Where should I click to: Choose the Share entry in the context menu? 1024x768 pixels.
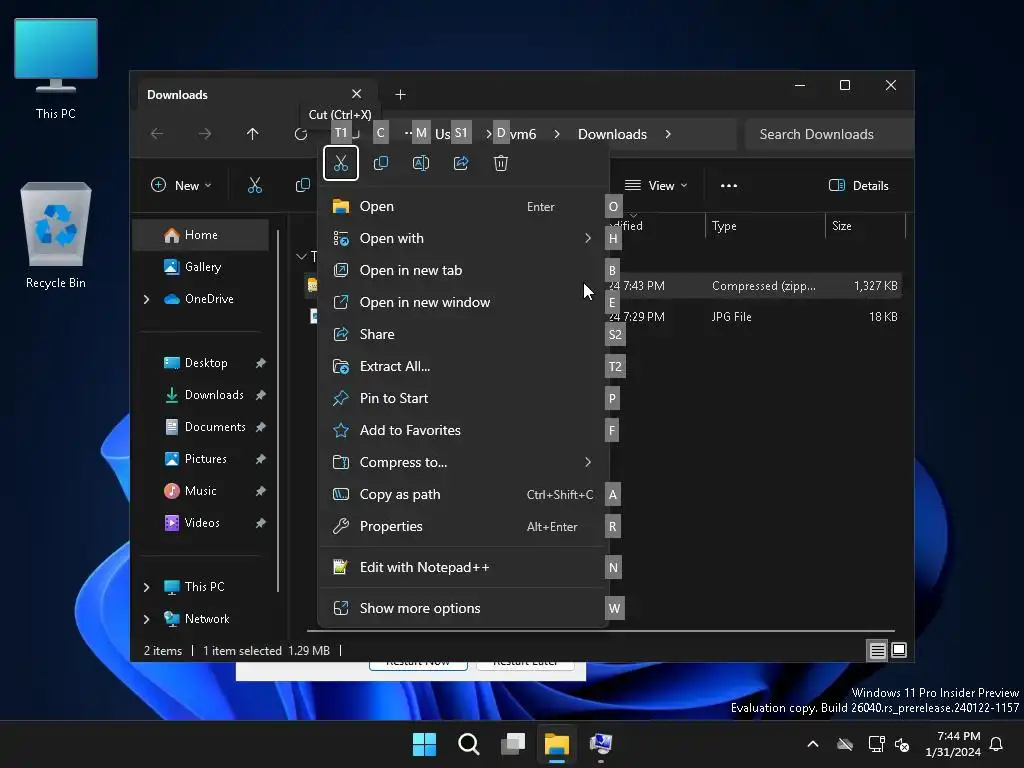pyautogui.click(x=463, y=334)
